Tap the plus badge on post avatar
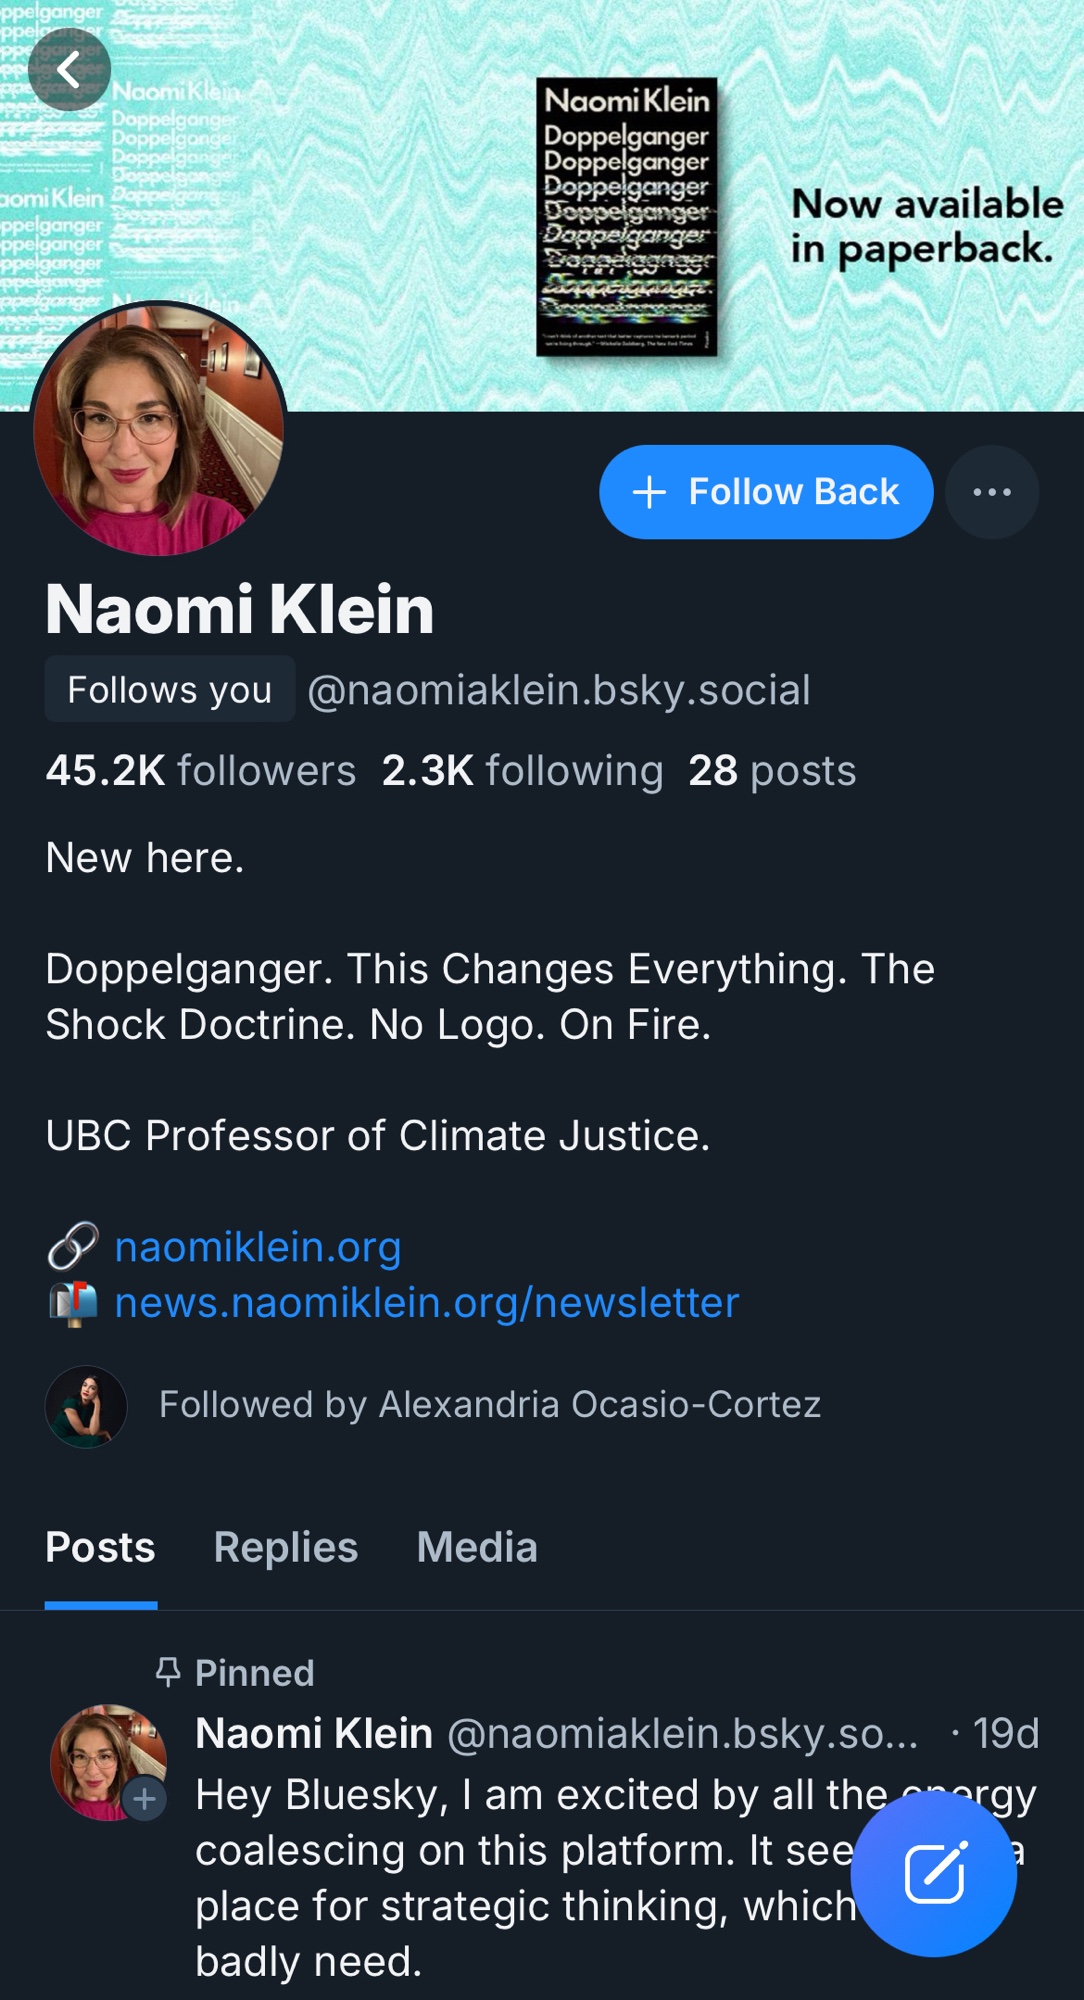This screenshot has width=1084, height=2000. pyautogui.click(x=145, y=1799)
